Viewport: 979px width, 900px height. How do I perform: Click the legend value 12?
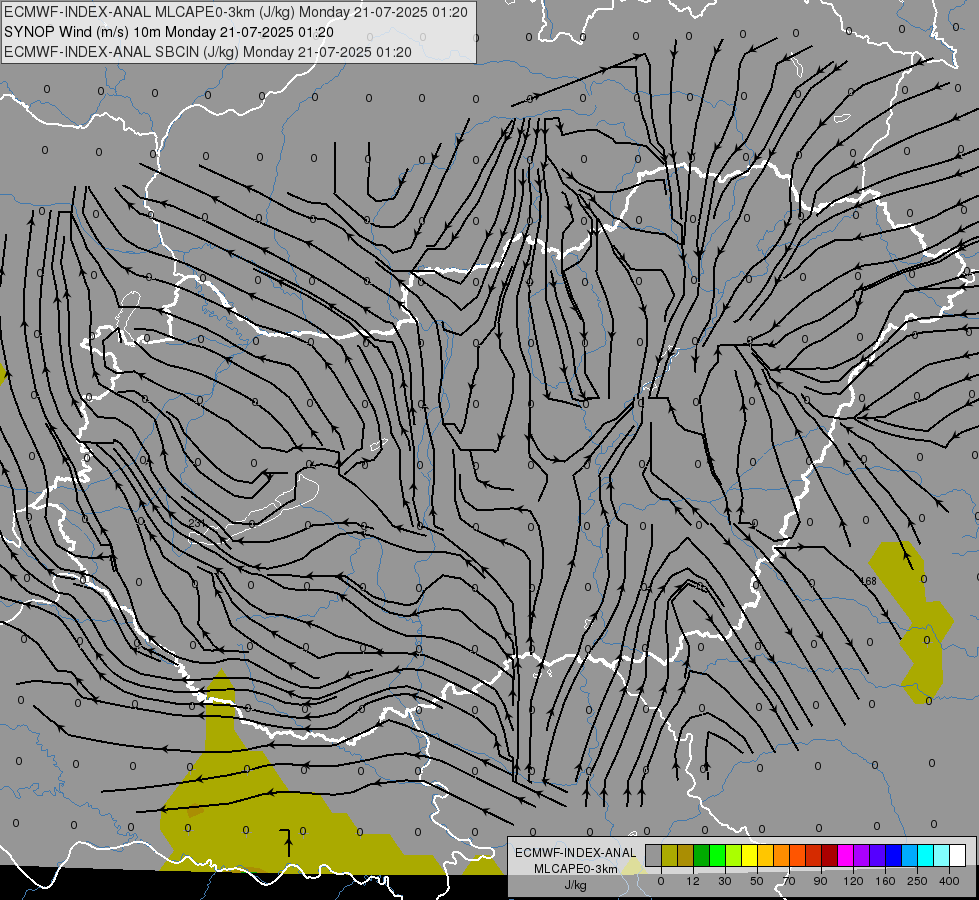(x=693, y=881)
